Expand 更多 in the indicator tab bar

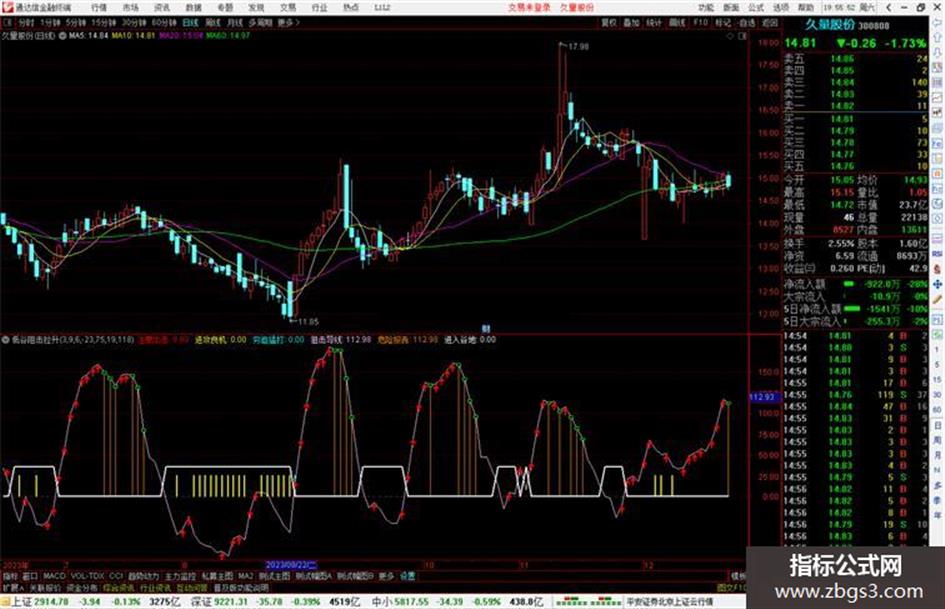click(x=386, y=576)
